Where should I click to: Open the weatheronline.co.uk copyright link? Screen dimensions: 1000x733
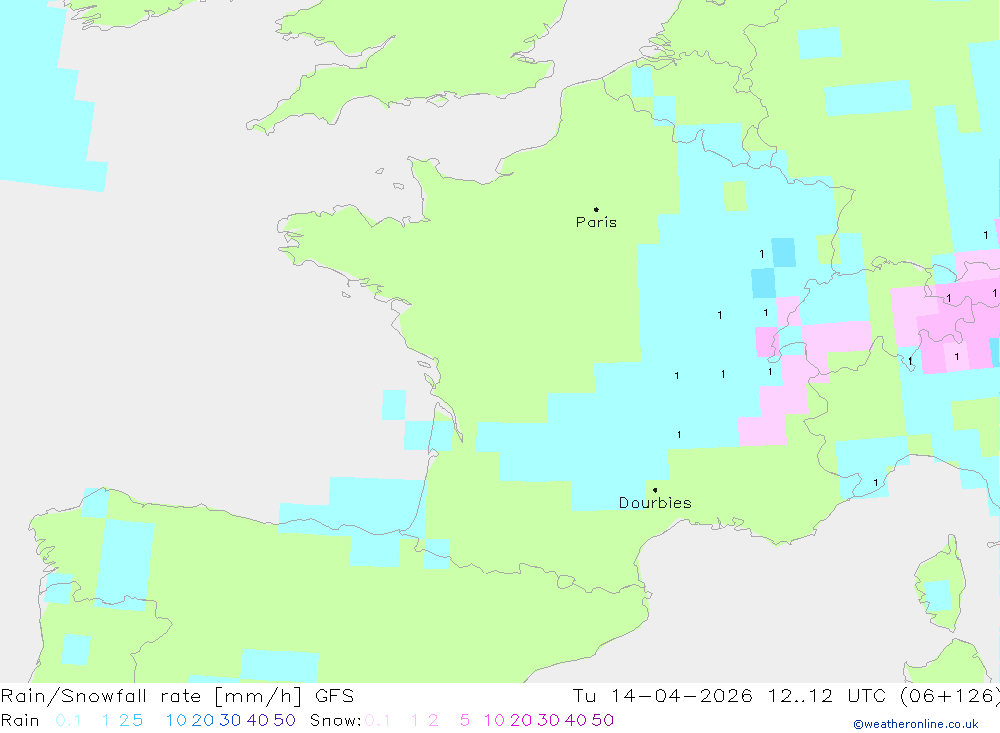click(x=916, y=724)
